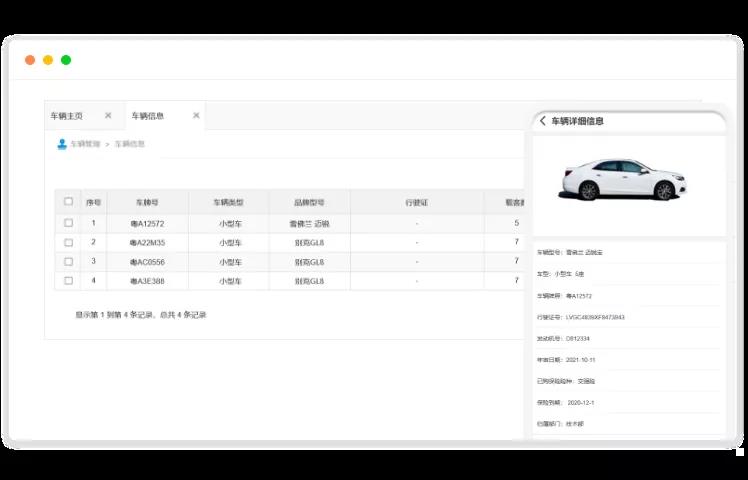The image size is (748, 480).
Task: Switch to the 车辆信息 tab
Action: (x=147, y=116)
